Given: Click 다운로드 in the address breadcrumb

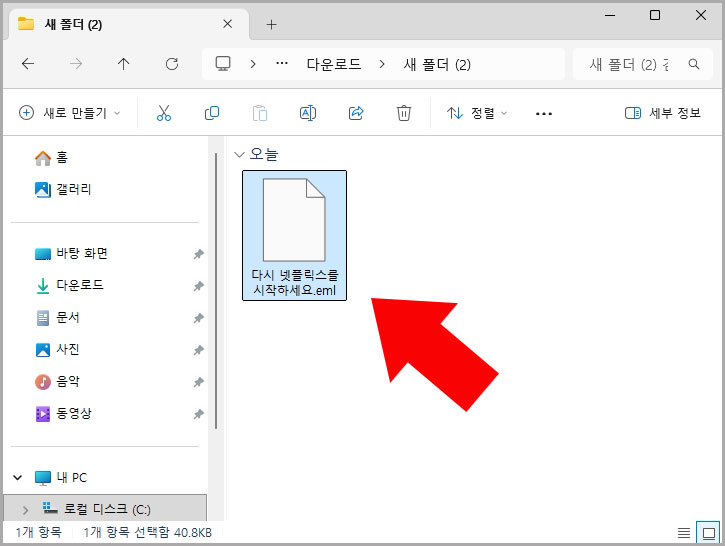Looking at the screenshot, I should (336, 64).
